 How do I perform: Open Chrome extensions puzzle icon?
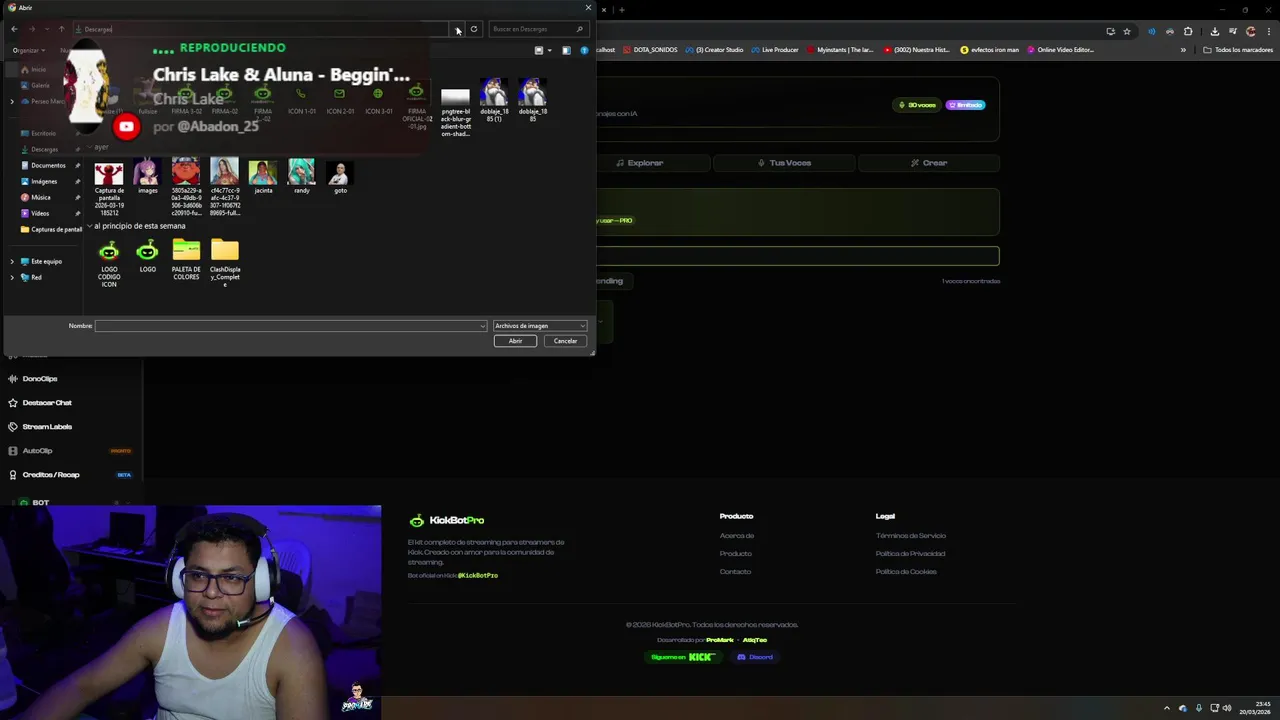pyautogui.click(x=1189, y=31)
